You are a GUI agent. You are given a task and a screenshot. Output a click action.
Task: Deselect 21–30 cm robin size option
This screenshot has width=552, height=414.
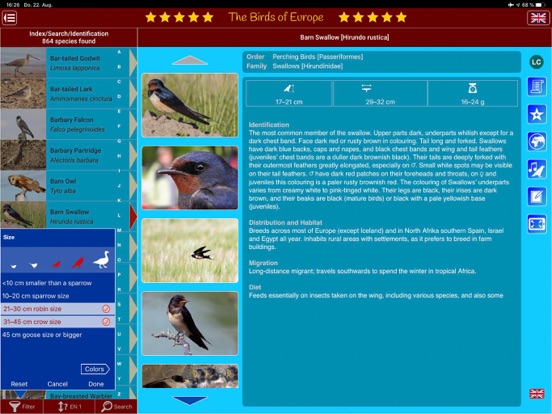(x=58, y=309)
